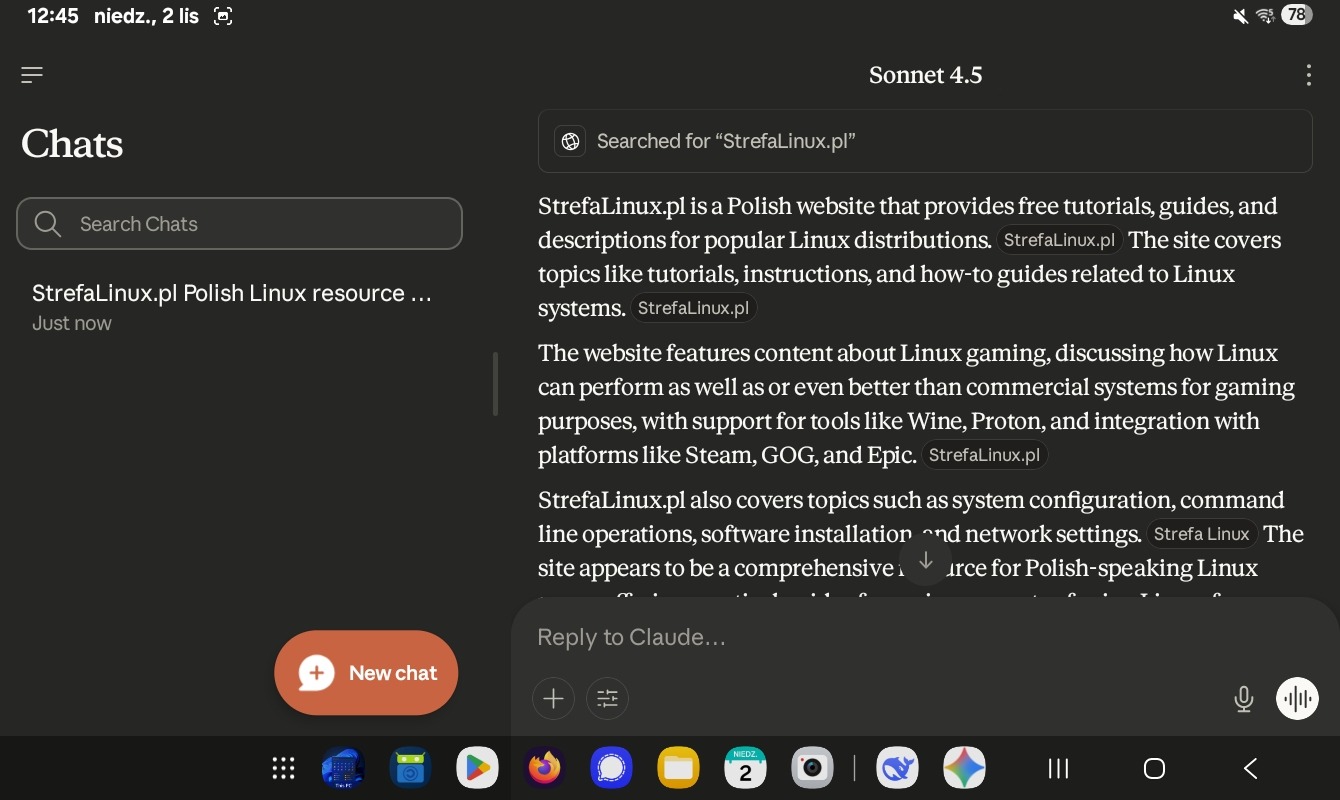The width and height of the screenshot is (1340, 800).
Task: Expand the Searched for "StrefaLinux.pl" result box
Action: point(924,141)
